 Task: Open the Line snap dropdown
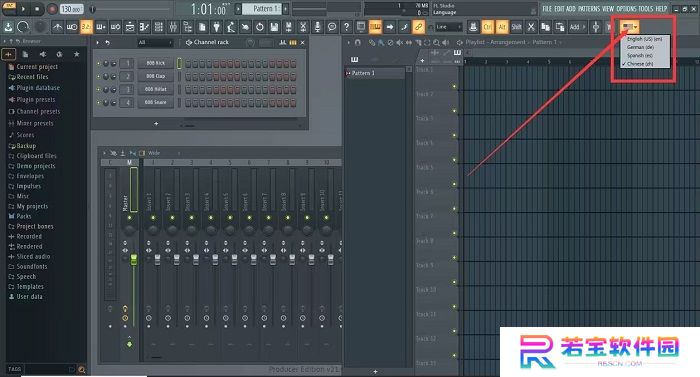click(448, 27)
